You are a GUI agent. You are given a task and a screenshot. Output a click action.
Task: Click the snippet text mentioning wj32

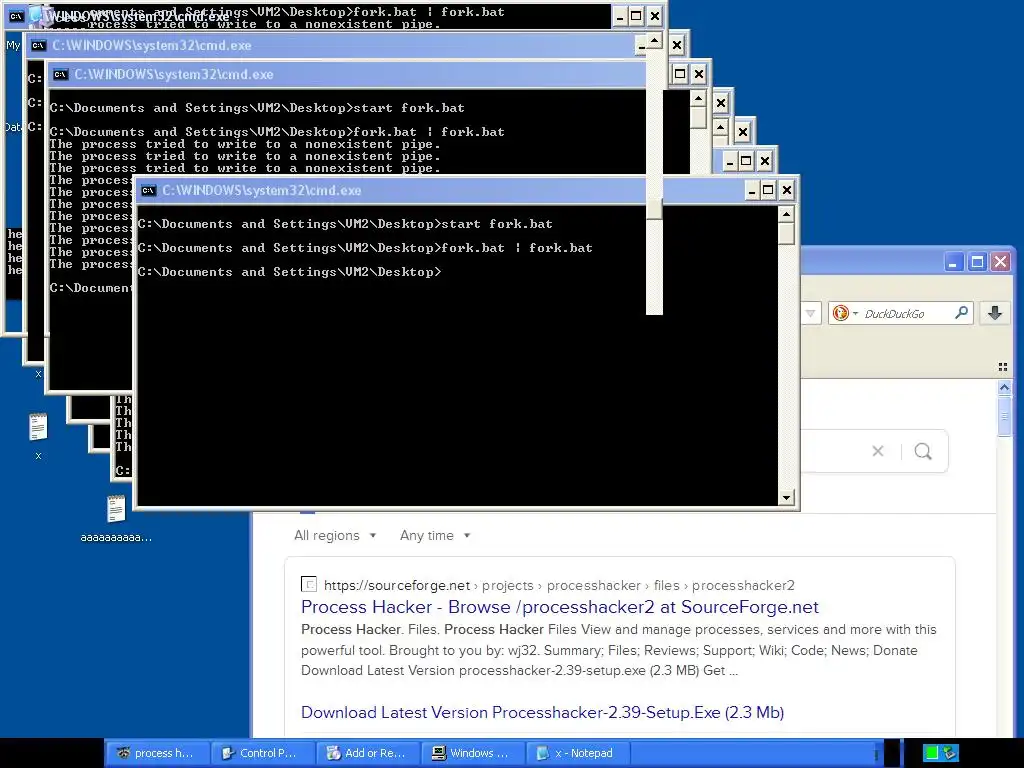click(618, 650)
